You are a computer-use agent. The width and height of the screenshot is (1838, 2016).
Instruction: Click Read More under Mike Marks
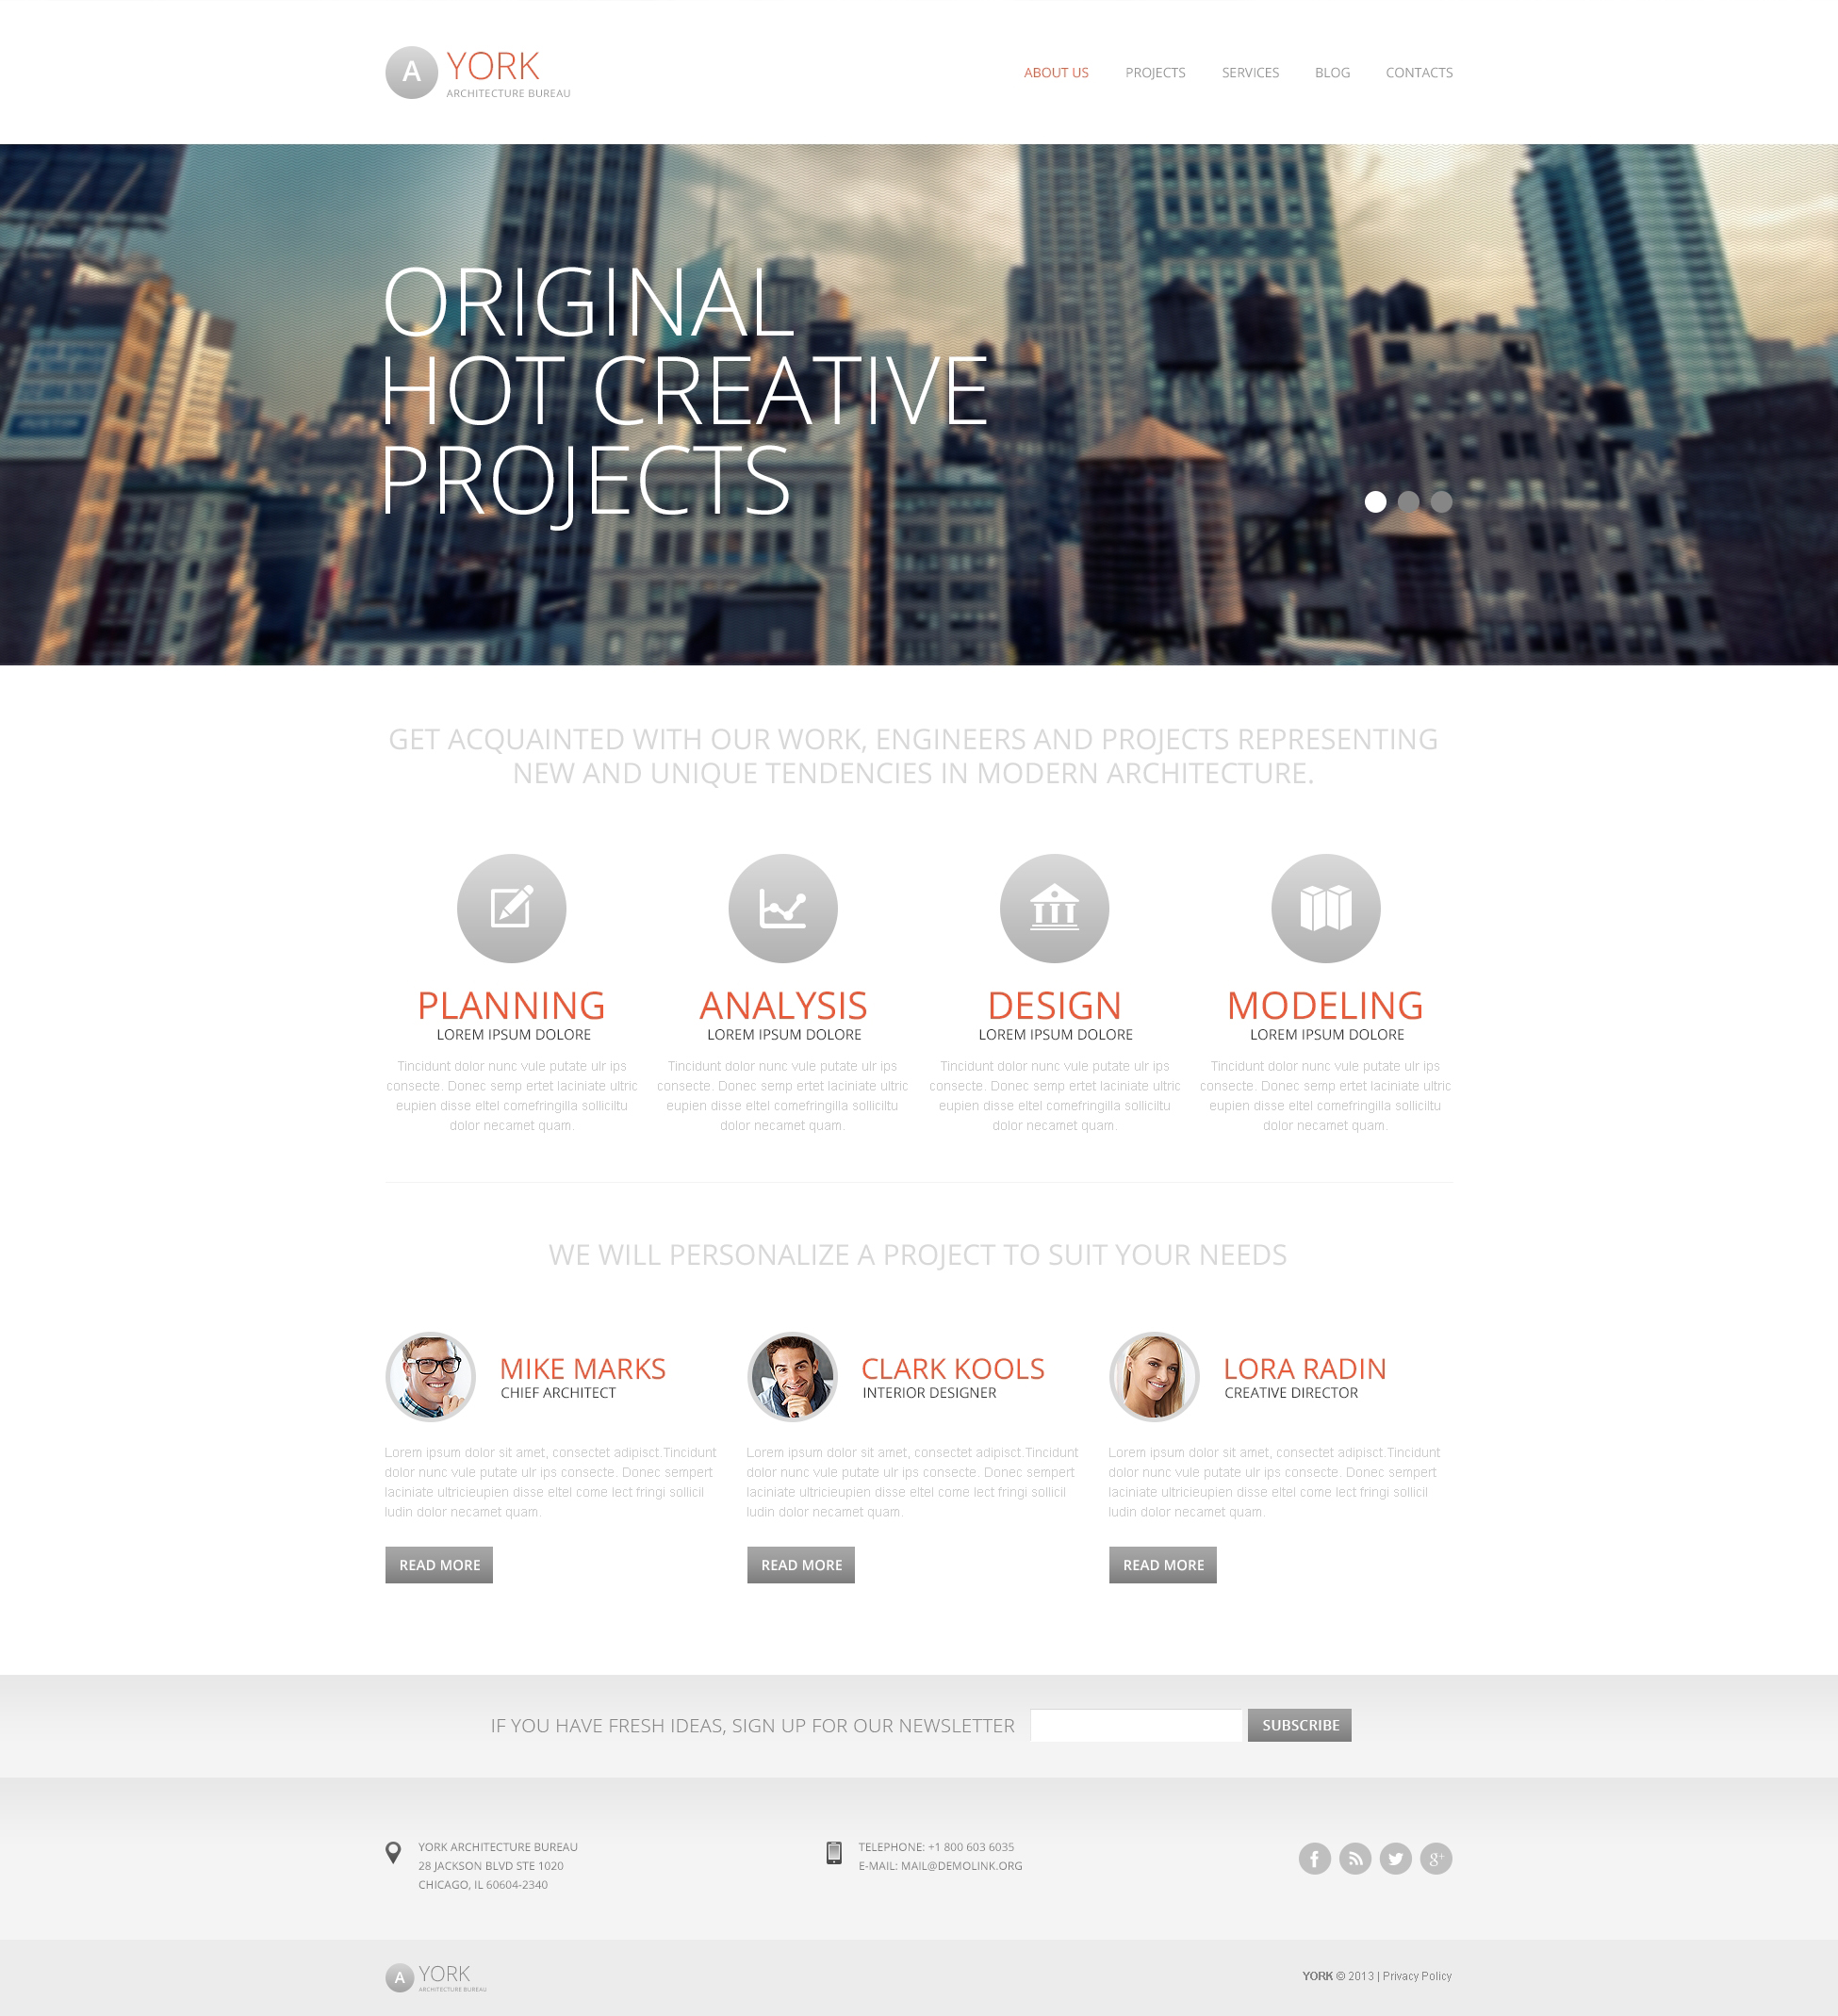point(439,1565)
